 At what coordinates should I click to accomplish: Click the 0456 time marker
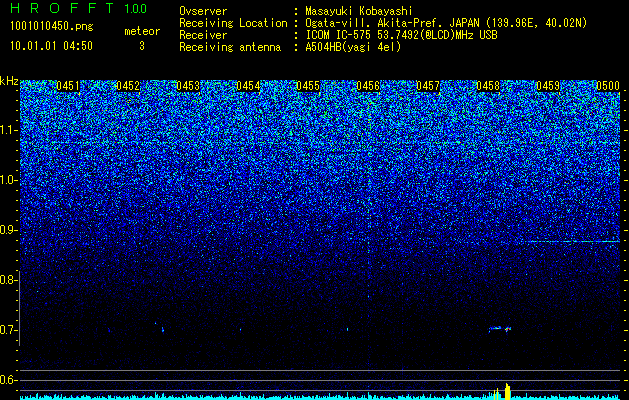tap(368, 86)
